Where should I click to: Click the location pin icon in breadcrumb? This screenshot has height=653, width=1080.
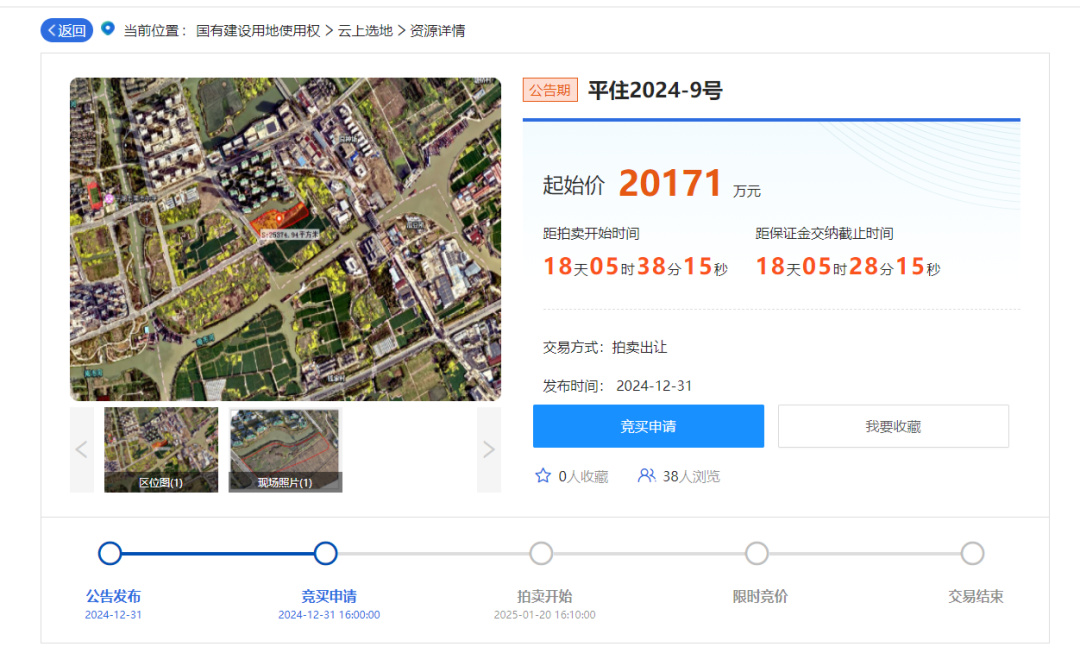pyautogui.click(x=107, y=28)
